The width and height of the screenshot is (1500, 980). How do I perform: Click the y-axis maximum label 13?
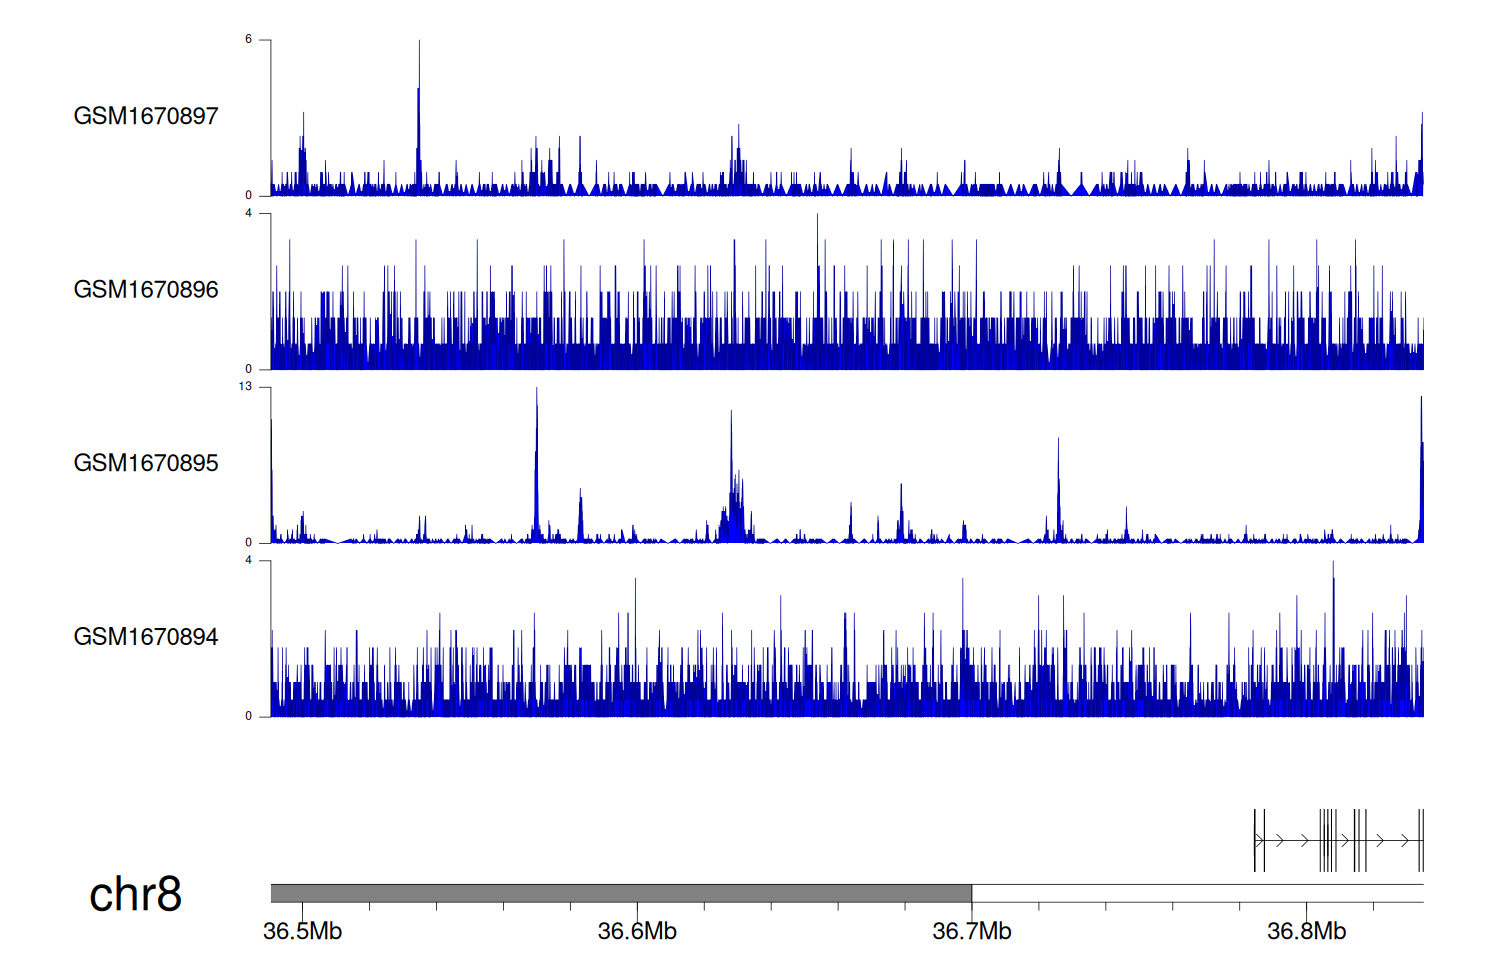(245, 387)
